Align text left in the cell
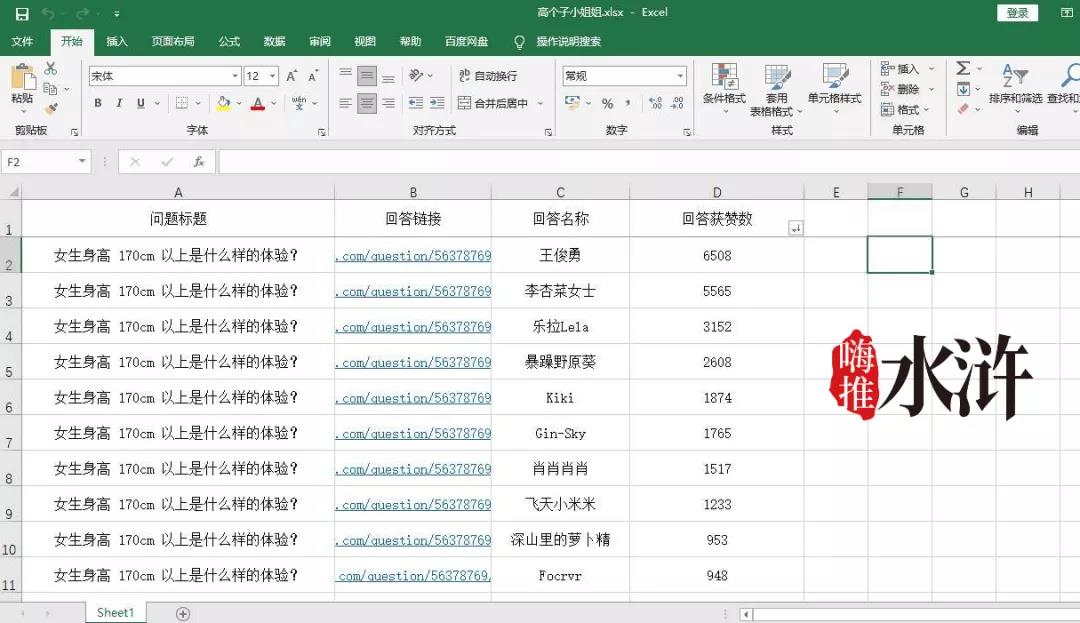The height and width of the screenshot is (623, 1080). (346, 103)
